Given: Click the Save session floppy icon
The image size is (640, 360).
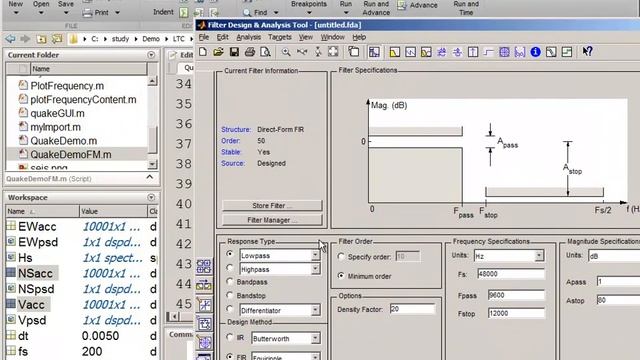Looking at the screenshot, I should (x=234, y=52).
